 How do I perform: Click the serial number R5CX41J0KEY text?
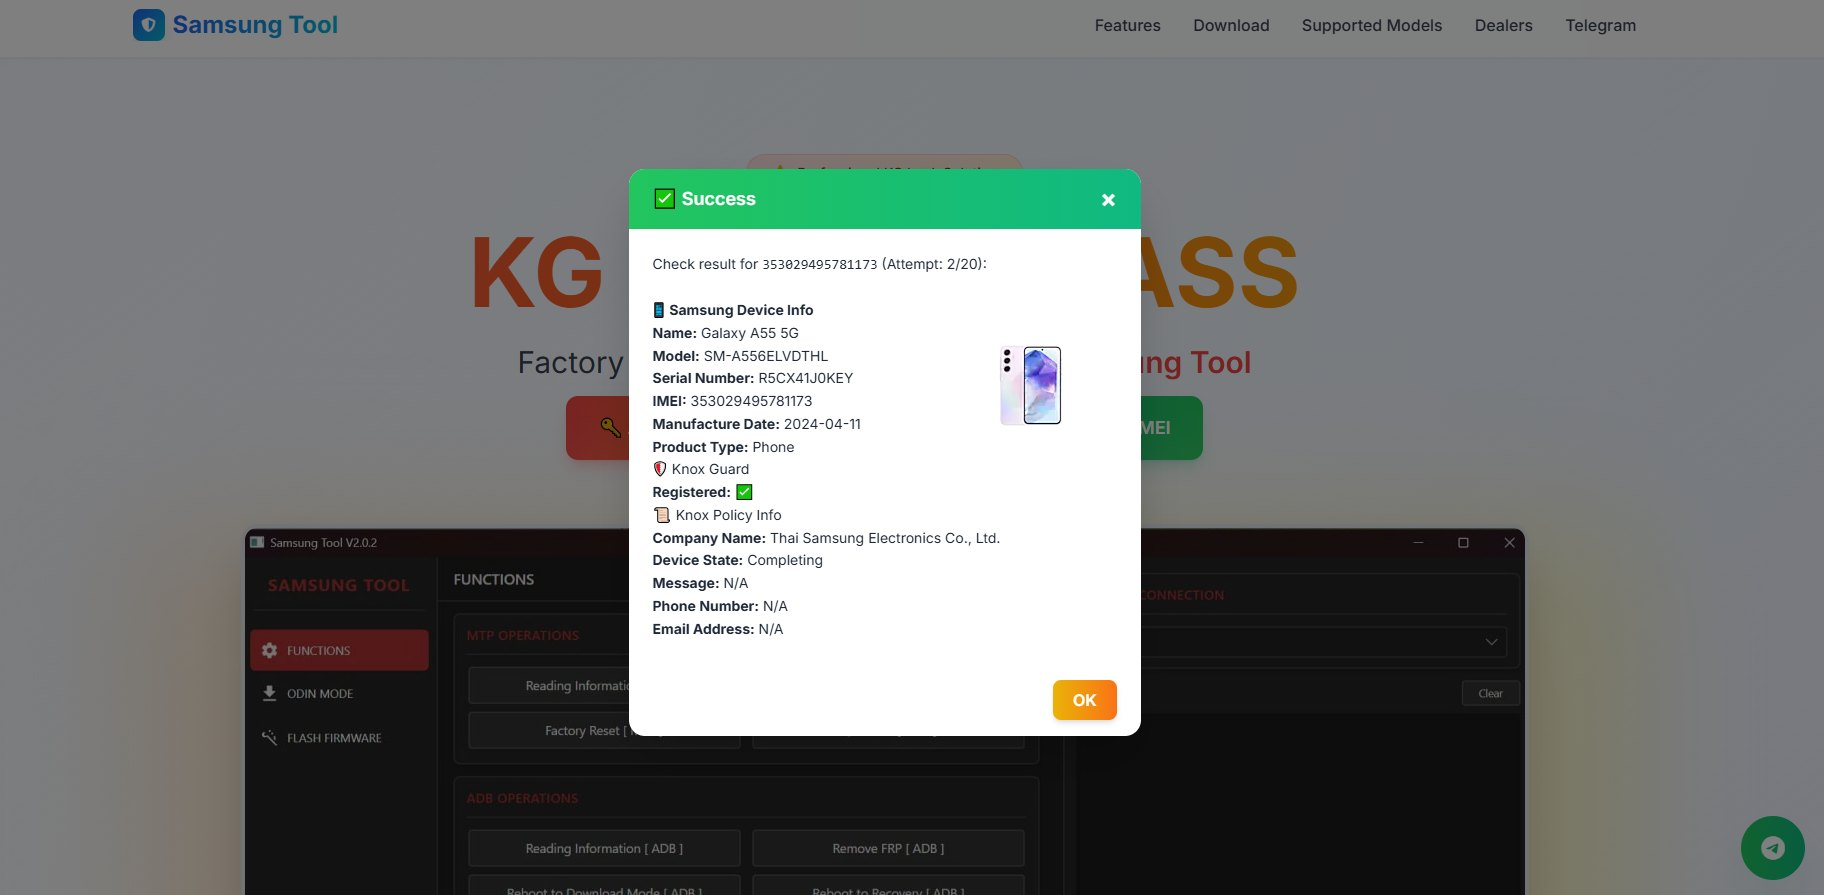point(805,378)
